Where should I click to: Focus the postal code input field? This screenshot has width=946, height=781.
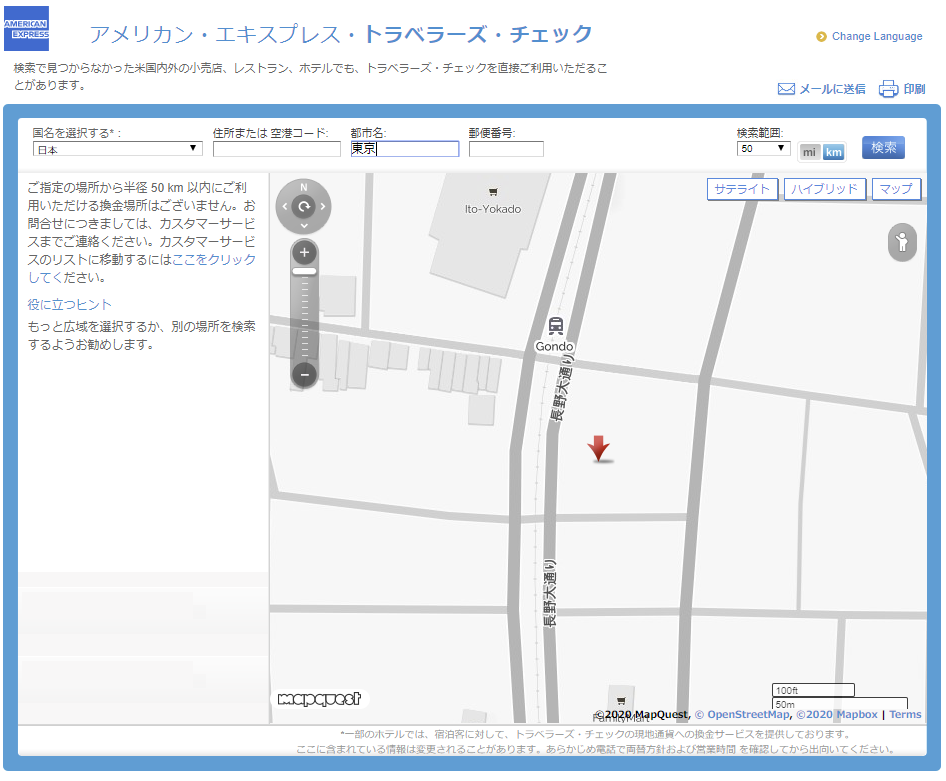(506, 149)
